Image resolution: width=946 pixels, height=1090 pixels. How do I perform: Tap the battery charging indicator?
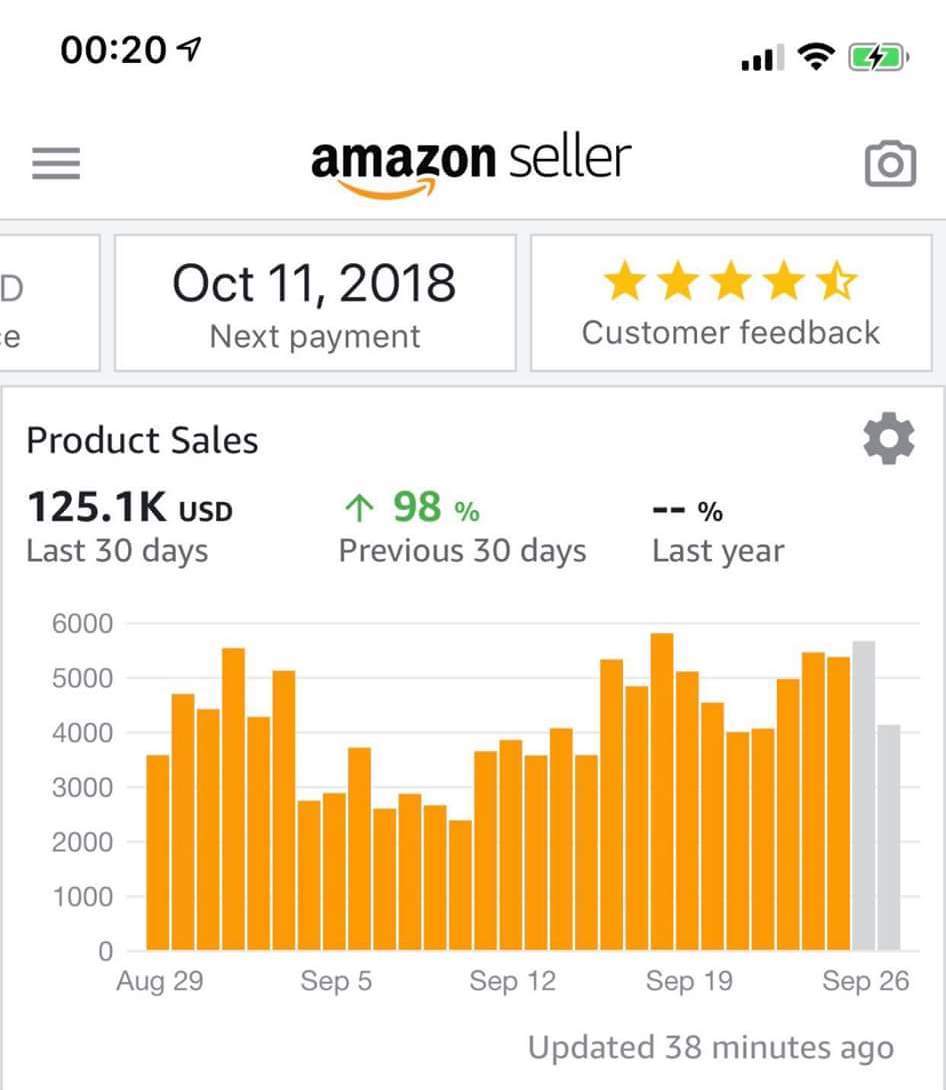click(878, 57)
